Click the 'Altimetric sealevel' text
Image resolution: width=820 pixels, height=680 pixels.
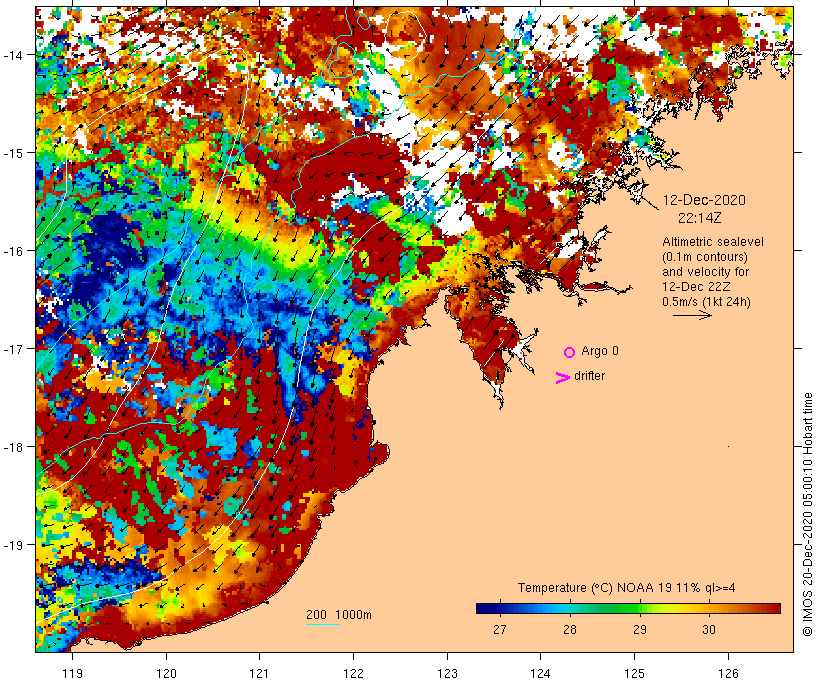pyautogui.click(x=713, y=242)
